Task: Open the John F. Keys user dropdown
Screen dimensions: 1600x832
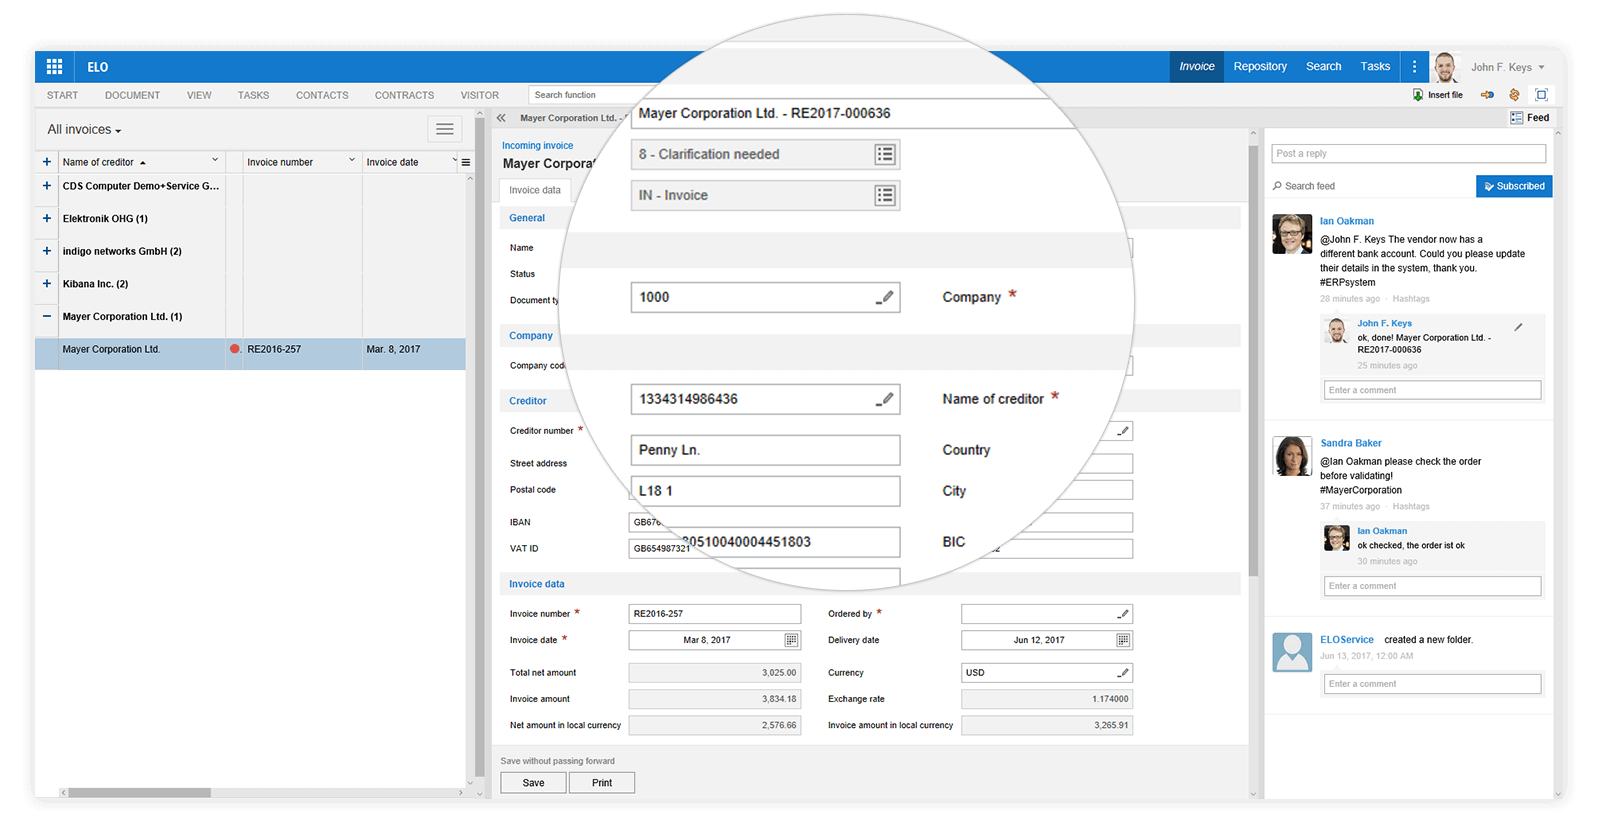Action: coord(1508,67)
